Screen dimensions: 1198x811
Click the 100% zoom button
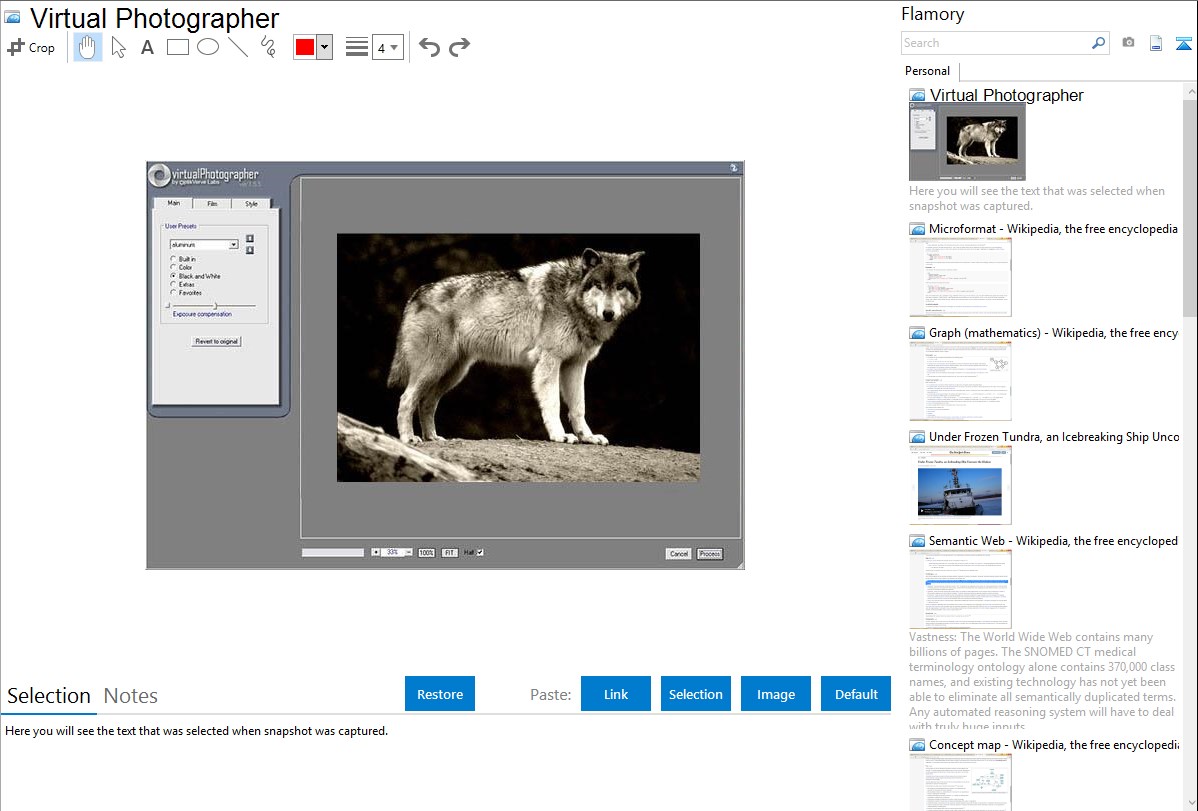click(426, 553)
